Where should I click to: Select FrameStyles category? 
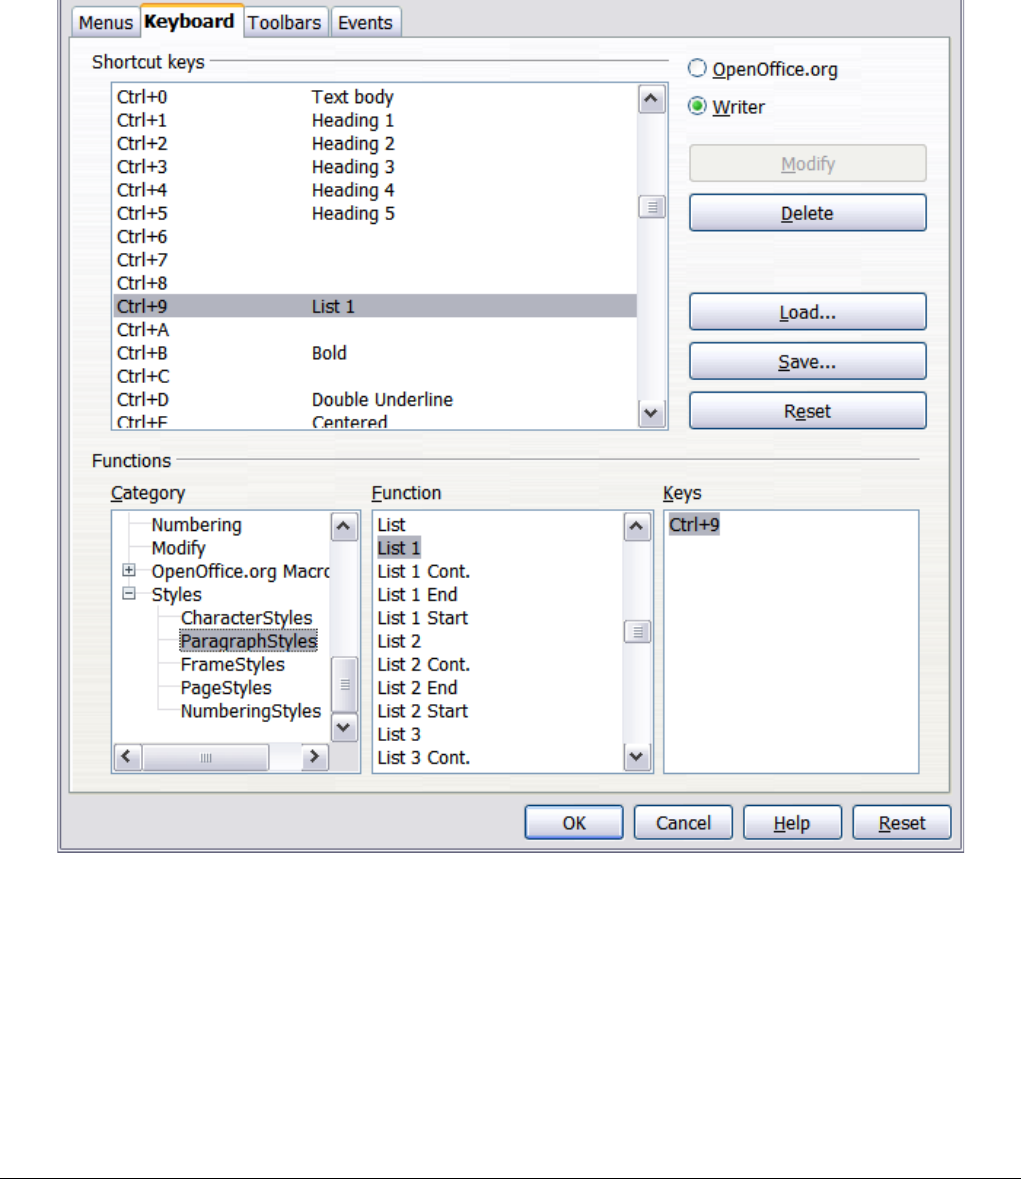pyautogui.click(x=232, y=665)
